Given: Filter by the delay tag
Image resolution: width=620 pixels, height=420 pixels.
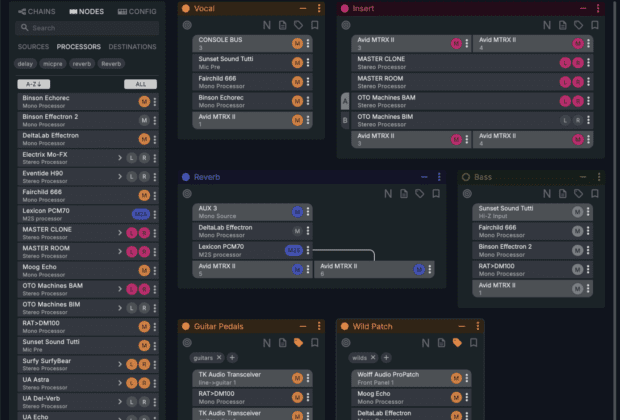Looking at the screenshot, I should tap(25, 64).
